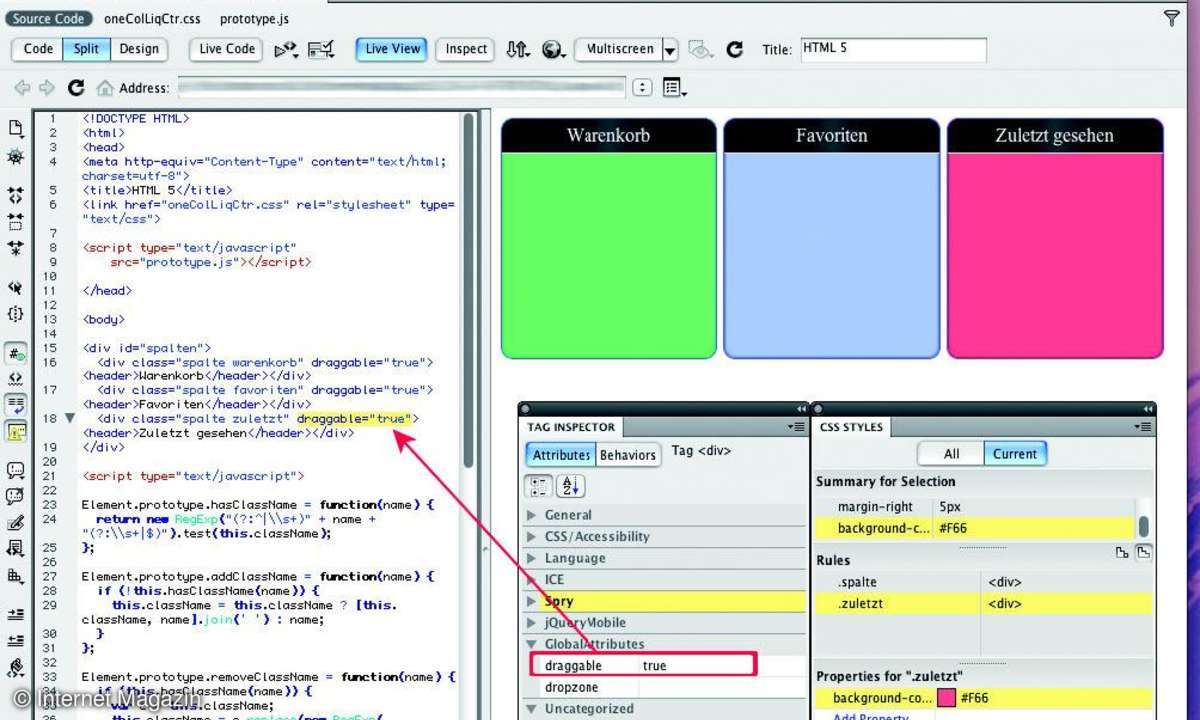This screenshot has height=720, width=1200.
Task: Click the Open Documents icon in coding toolbar
Action: tap(16, 128)
